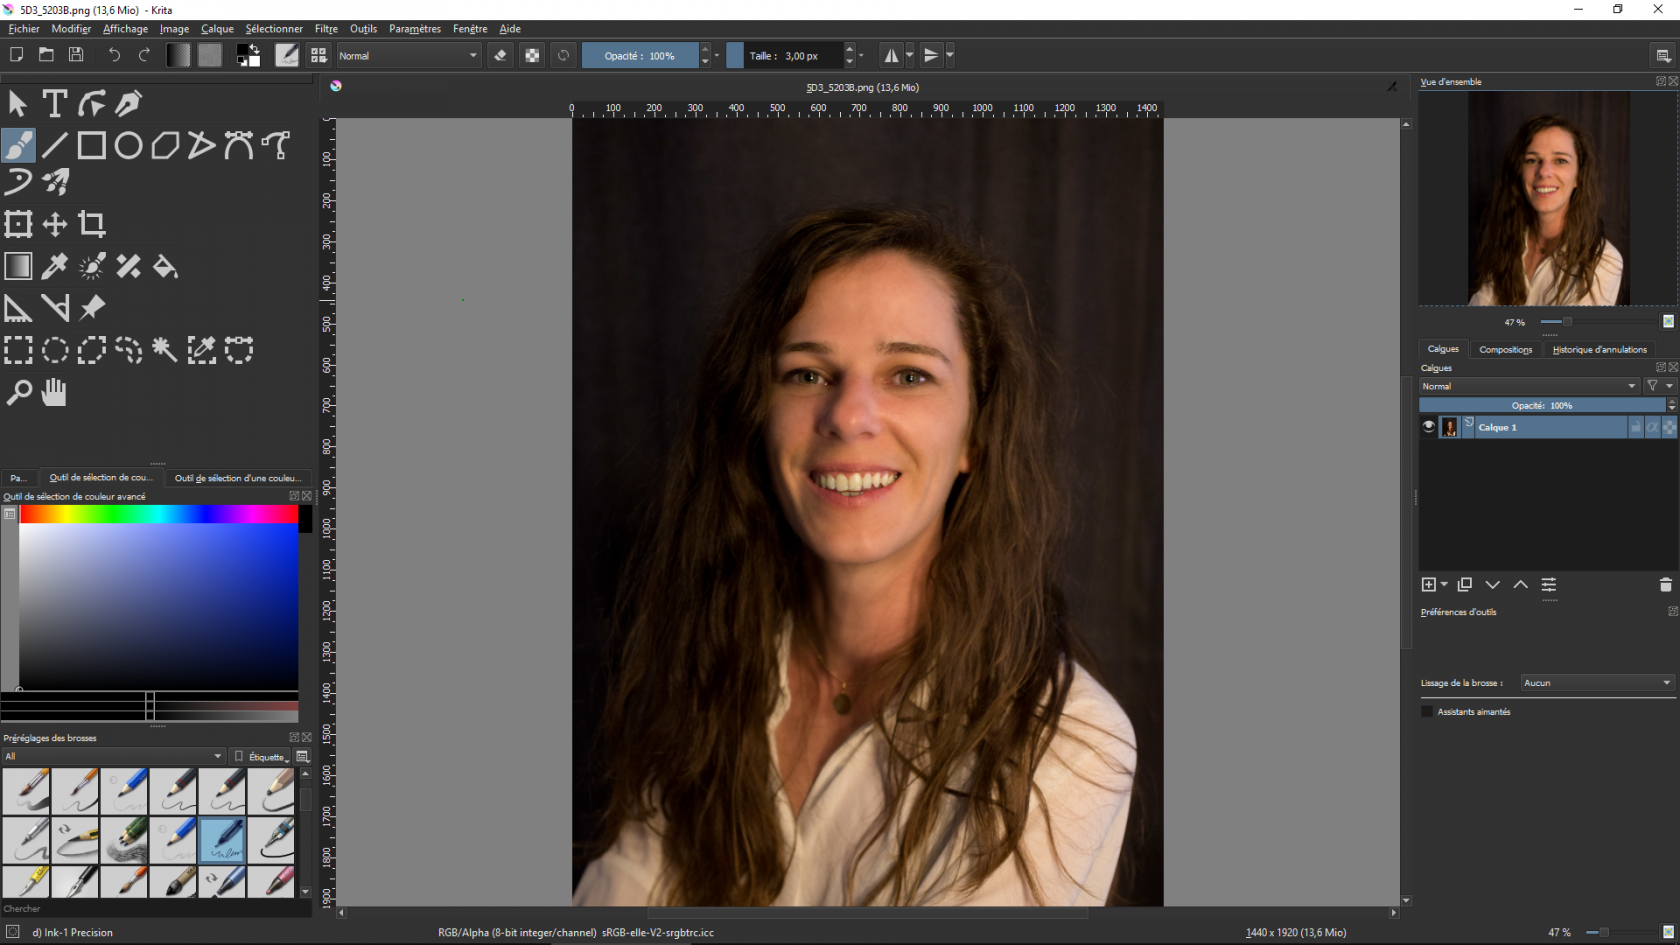Click the reload brush preset button
The width and height of the screenshot is (1680, 945).
pos(563,55)
